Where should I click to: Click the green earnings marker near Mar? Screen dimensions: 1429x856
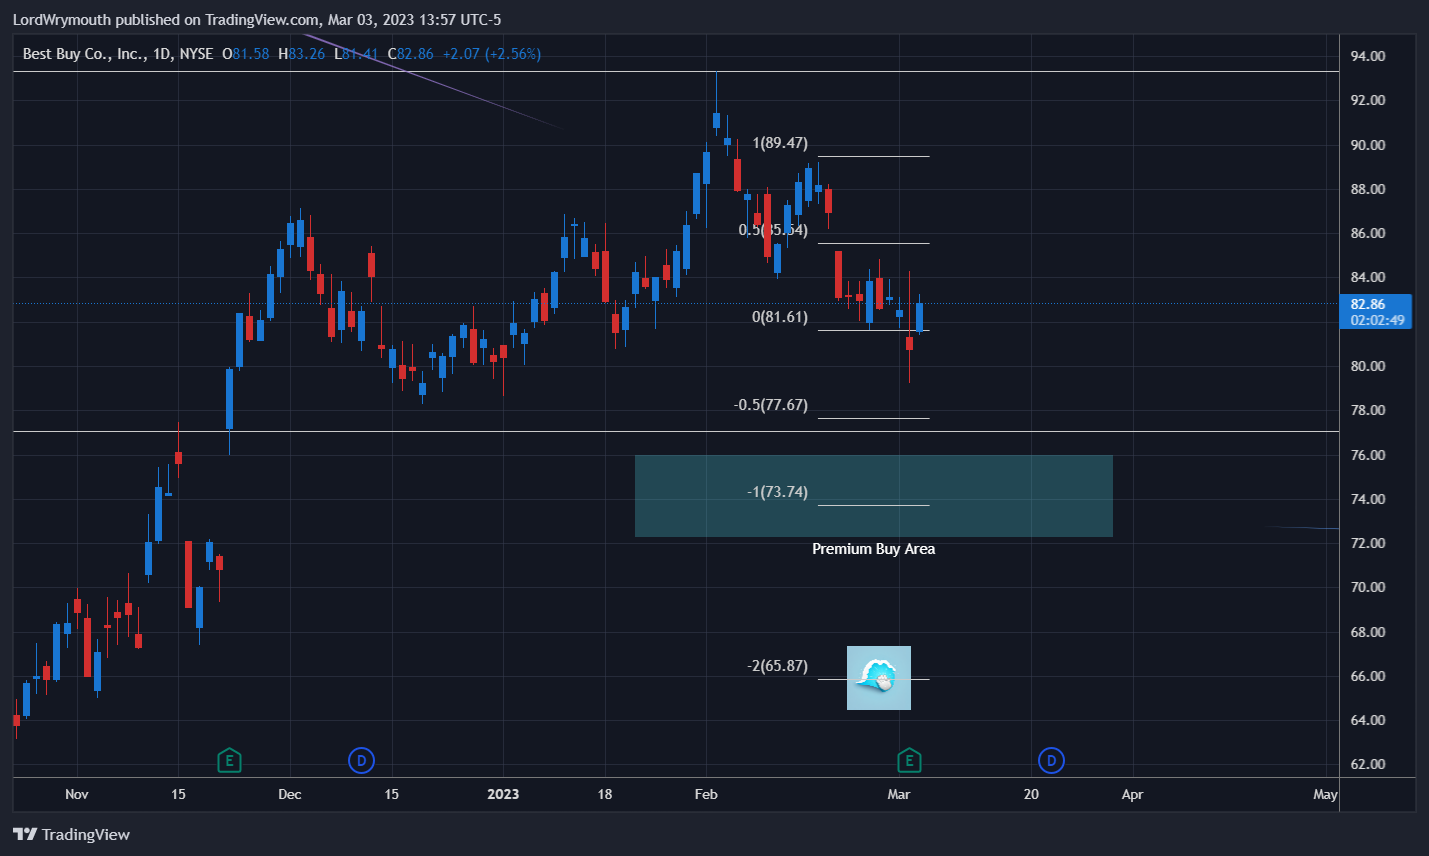[x=908, y=761]
